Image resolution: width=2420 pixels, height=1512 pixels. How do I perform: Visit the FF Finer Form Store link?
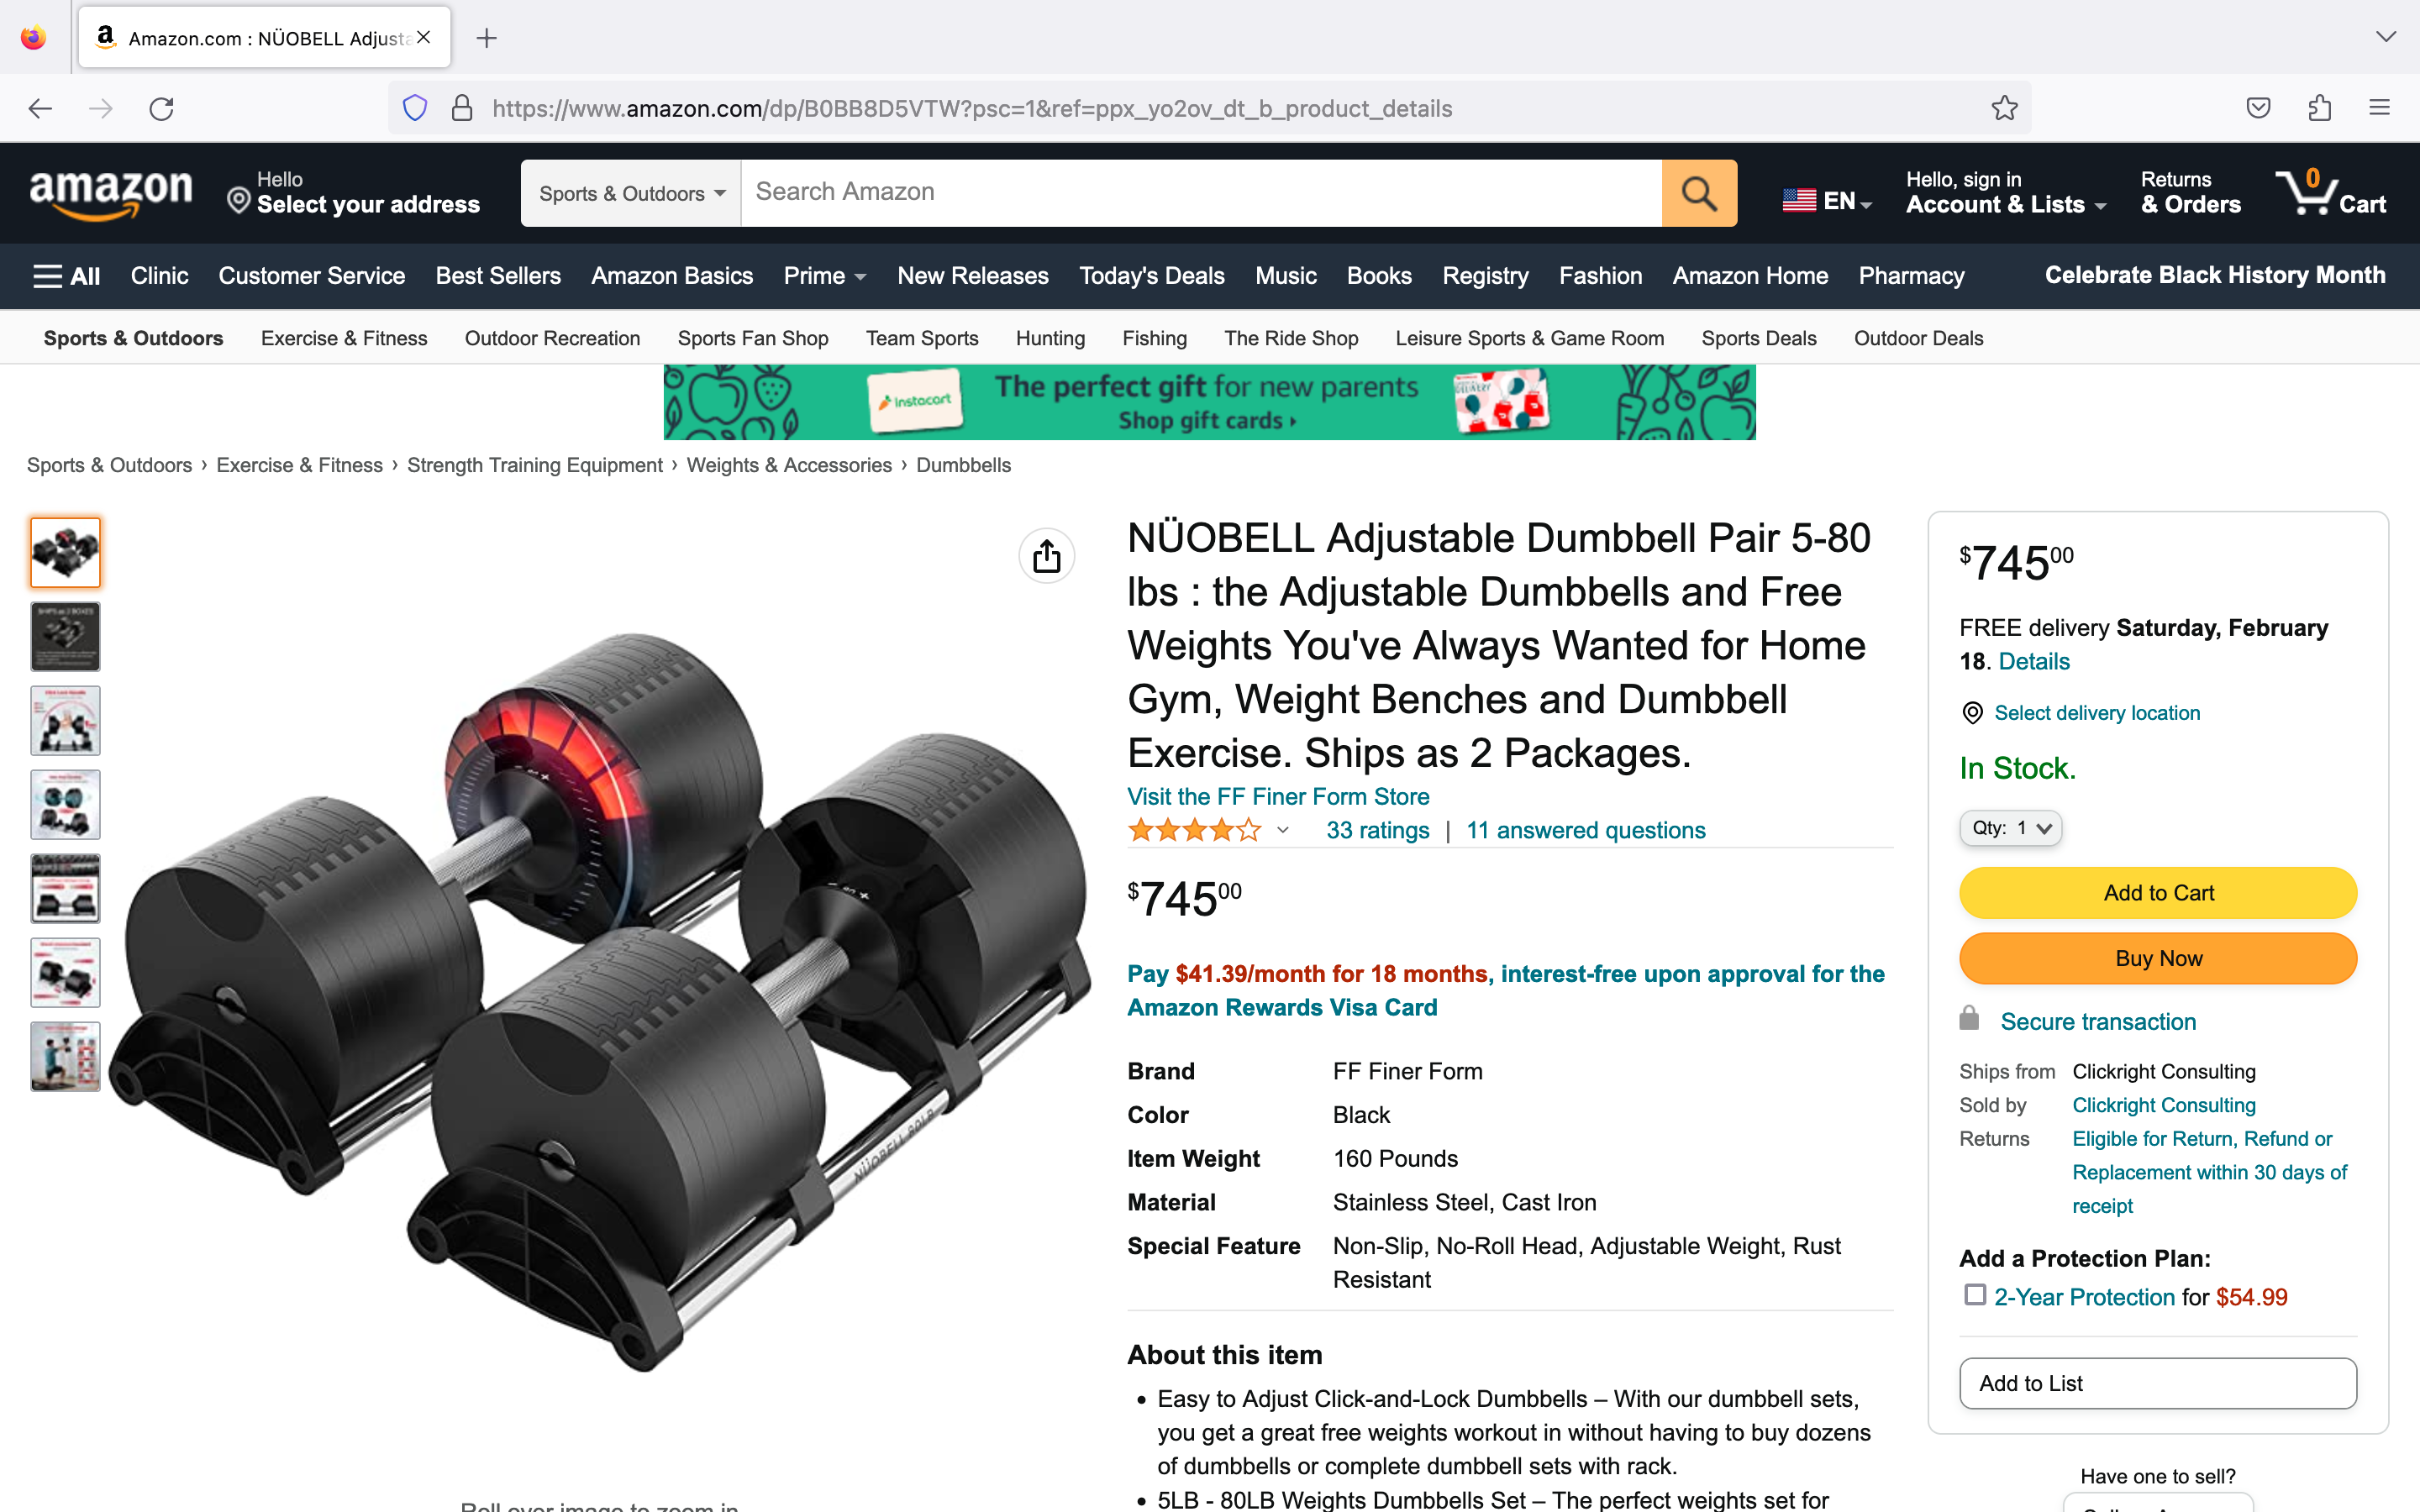coord(1278,796)
